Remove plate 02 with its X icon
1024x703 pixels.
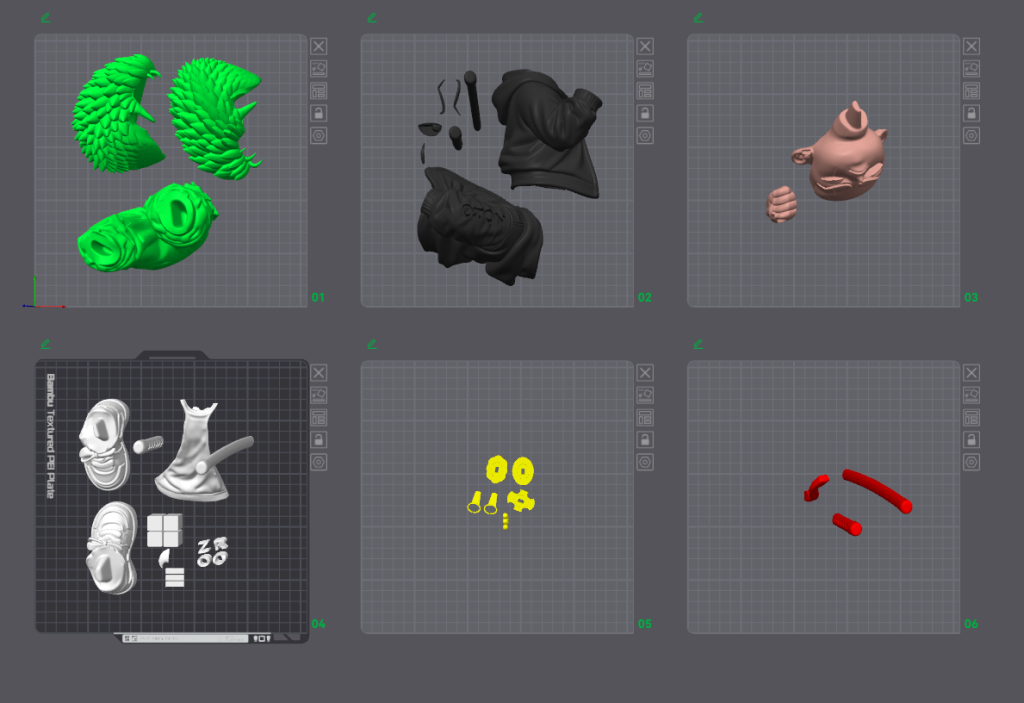coord(645,46)
